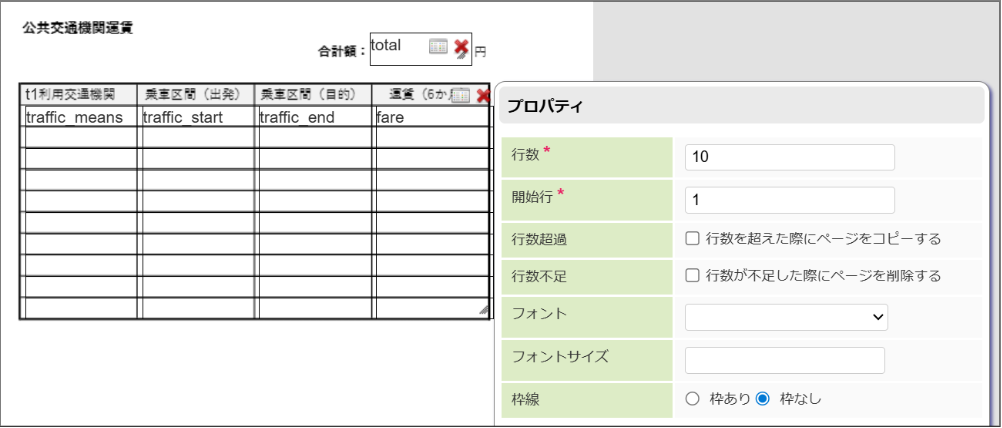Click traffic_start cell
1002x428 pixels.
197,118
